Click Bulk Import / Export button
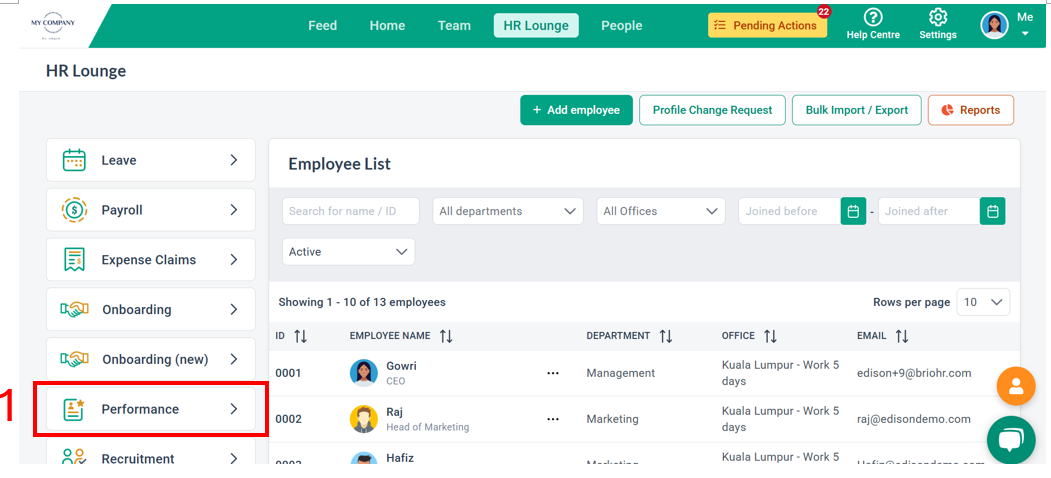The height and width of the screenshot is (478, 1051). 857,110
